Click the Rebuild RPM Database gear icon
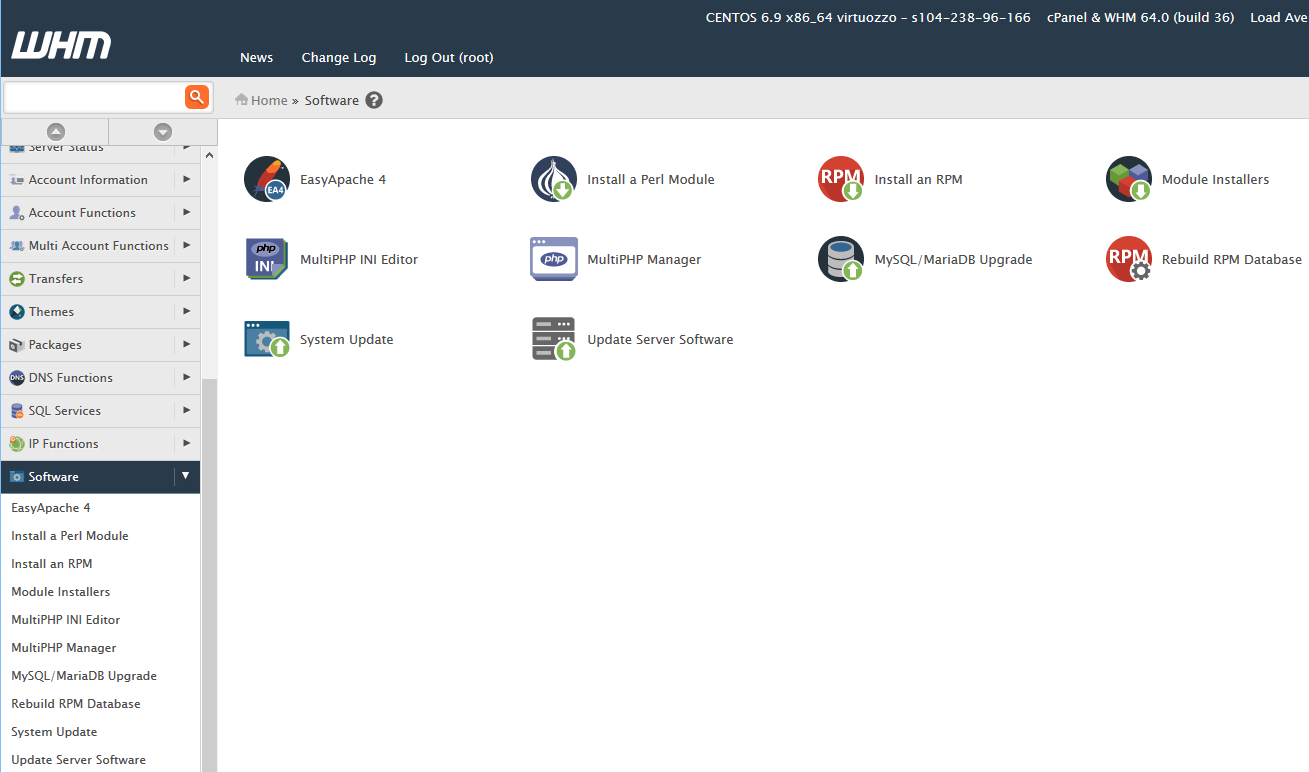The image size is (1309, 772). pyautogui.click(x=1129, y=259)
